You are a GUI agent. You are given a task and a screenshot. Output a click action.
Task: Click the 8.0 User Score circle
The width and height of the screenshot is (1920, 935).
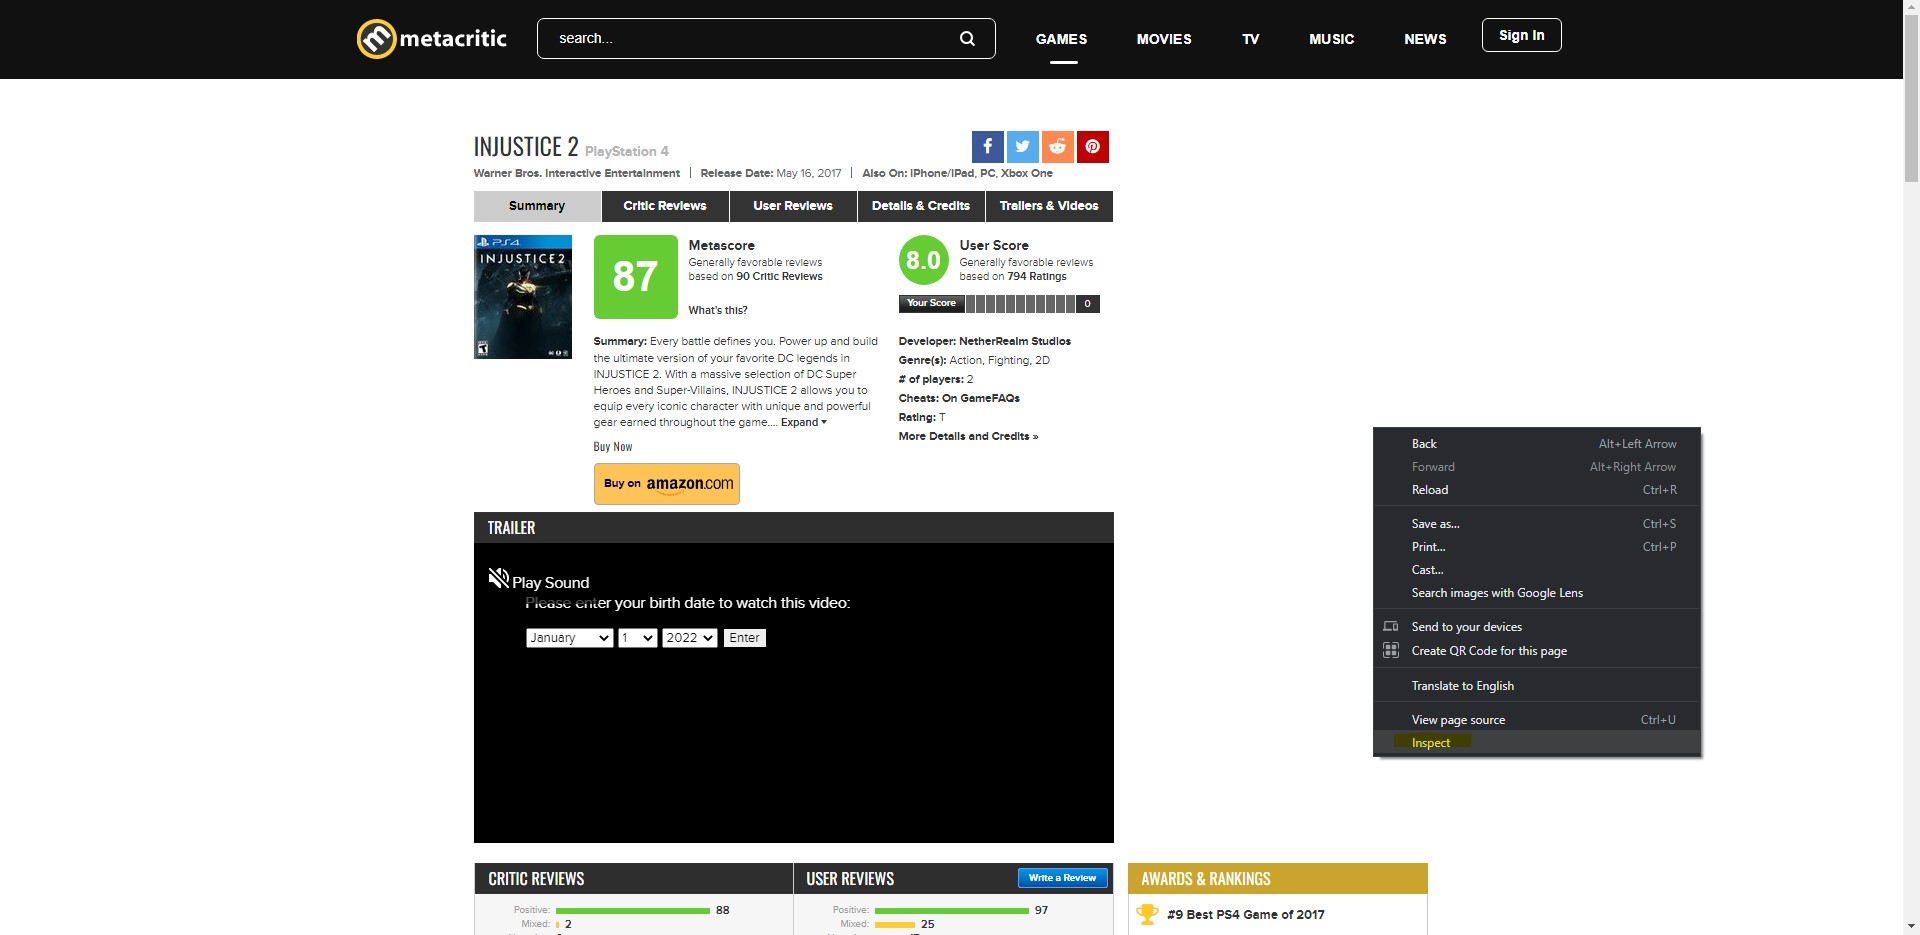(x=923, y=260)
